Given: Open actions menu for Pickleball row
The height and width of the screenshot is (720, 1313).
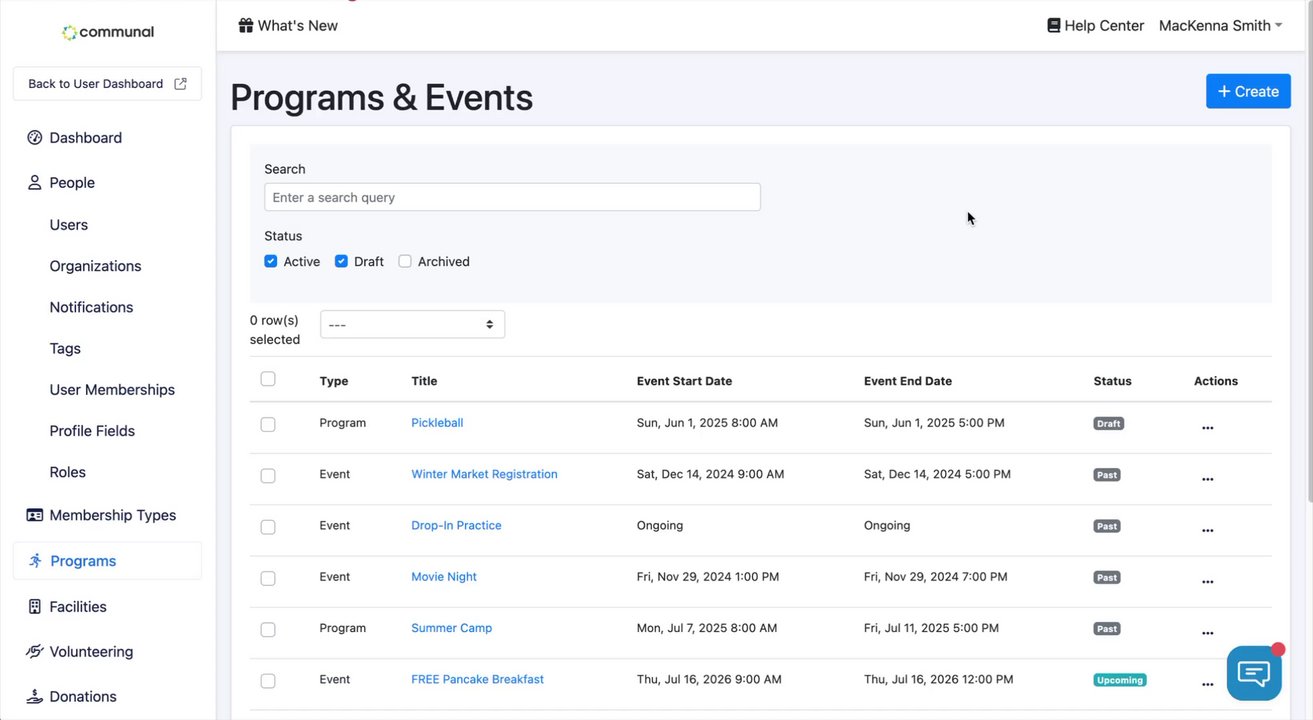Looking at the screenshot, I should pyautogui.click(x=1207, y=428).
